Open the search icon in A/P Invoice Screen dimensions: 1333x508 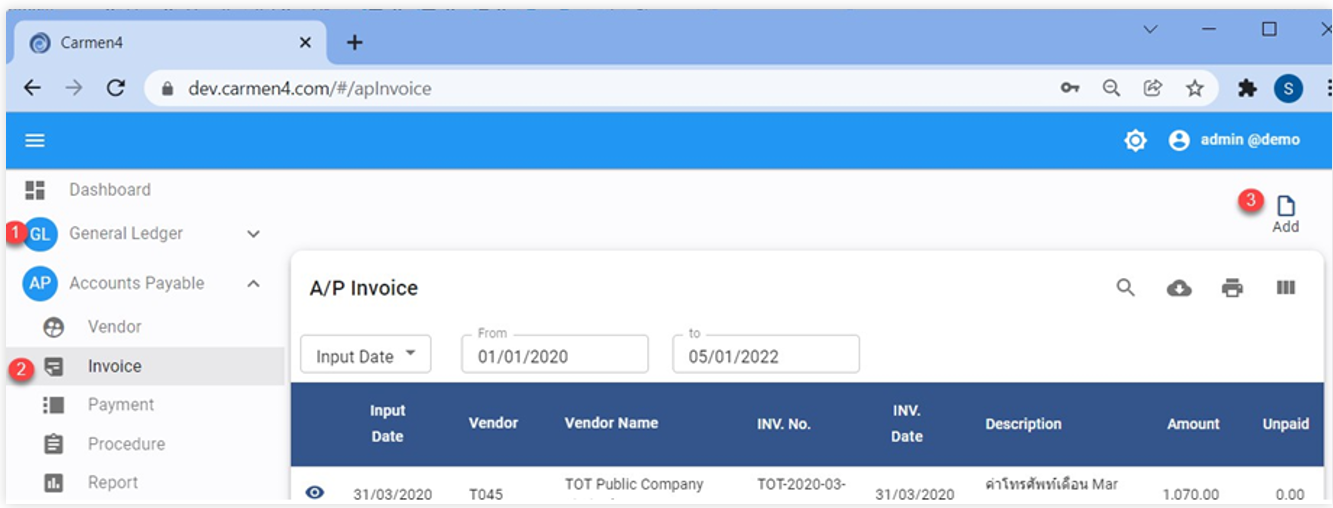1126,288
